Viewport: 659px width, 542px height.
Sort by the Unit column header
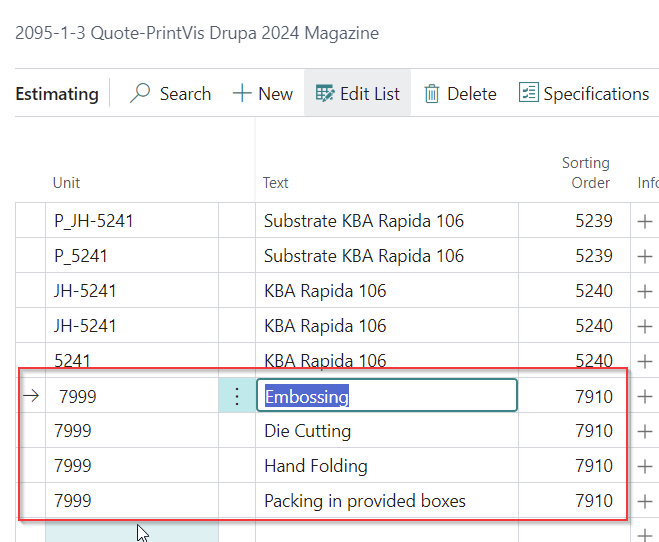pyautogui.click(x=67, y=182)
